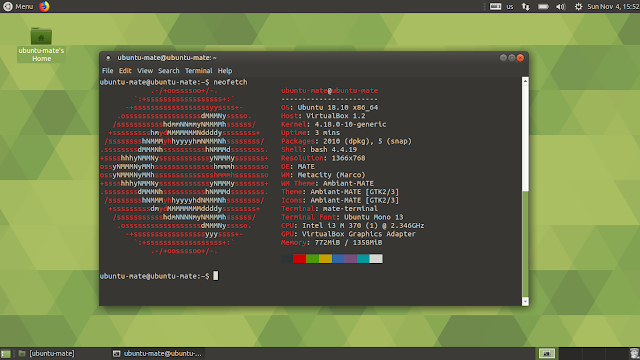640x360 pixels.
Task: Select the ubuntu-mate@ubuntu terminal taskbar button
Action: pos(158,353)
